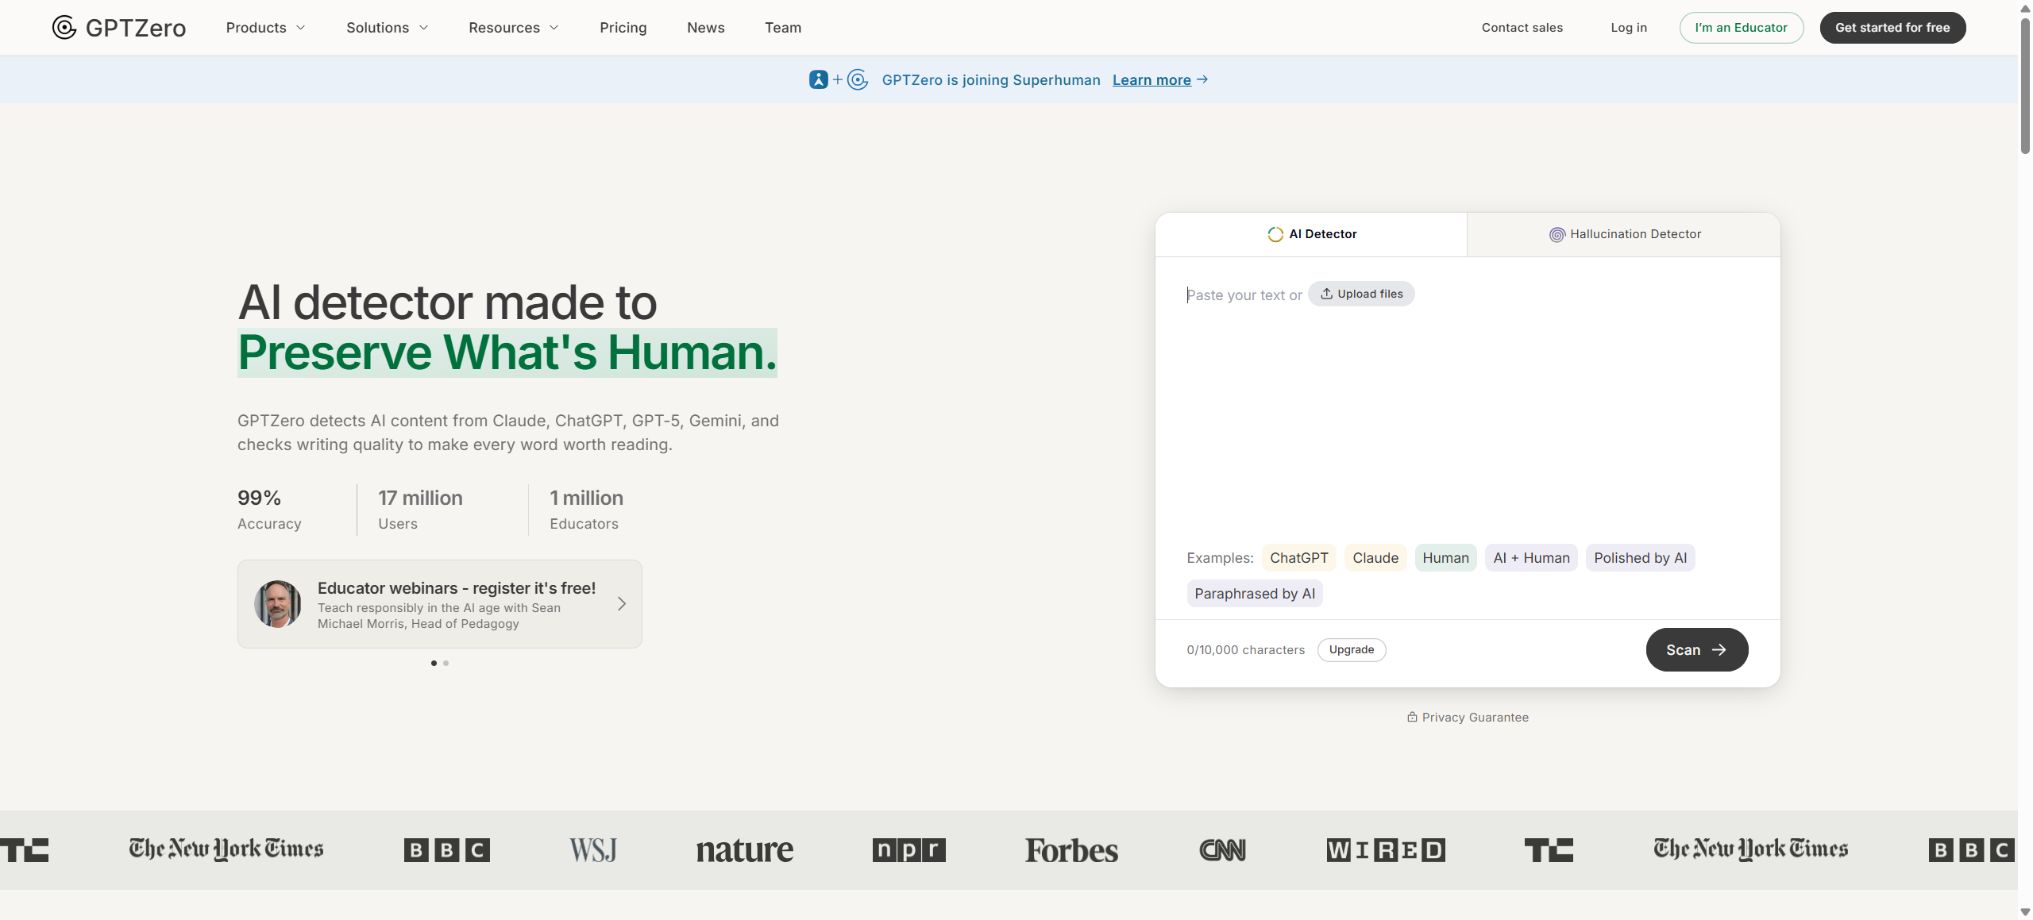This screenshot has height=920, width=2033.
Task: Open the Team page
Action: (783, 28)
